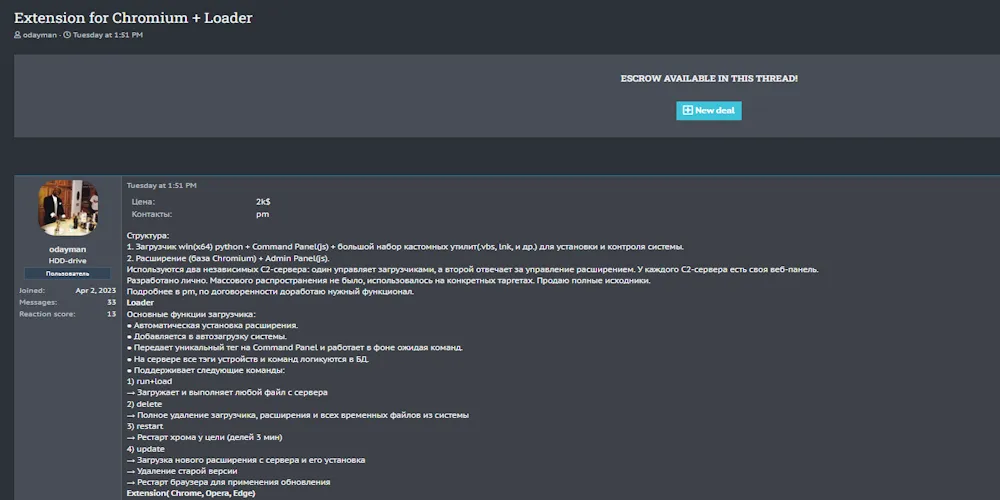Click 'Удаление старой версии' line
This screenshot has height=500, width=1000.
click(x=182, y=471)
